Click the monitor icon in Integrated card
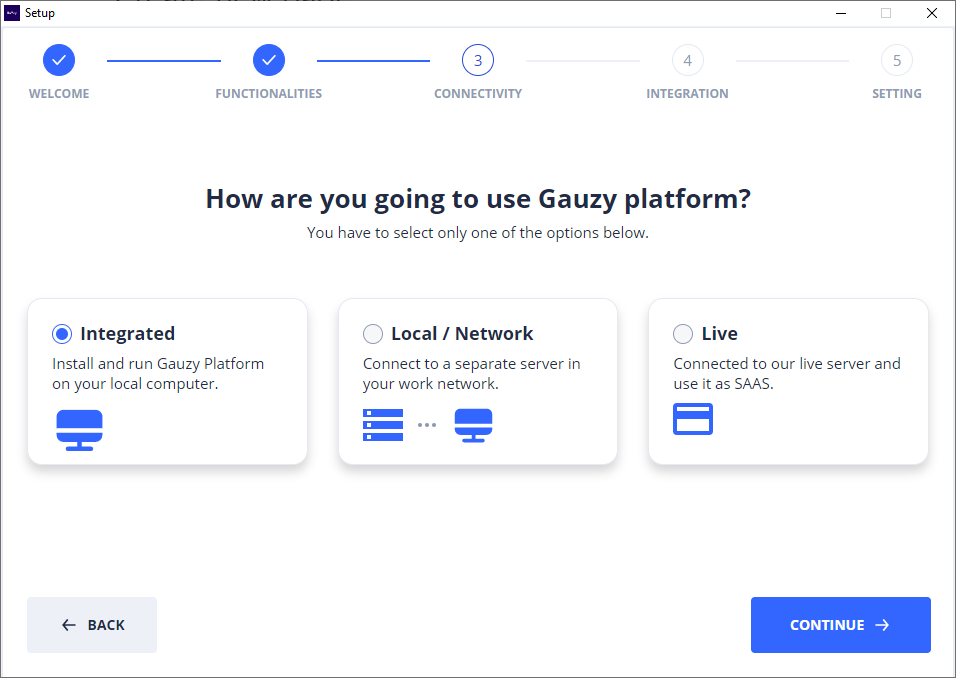 [x=79, y=430]
